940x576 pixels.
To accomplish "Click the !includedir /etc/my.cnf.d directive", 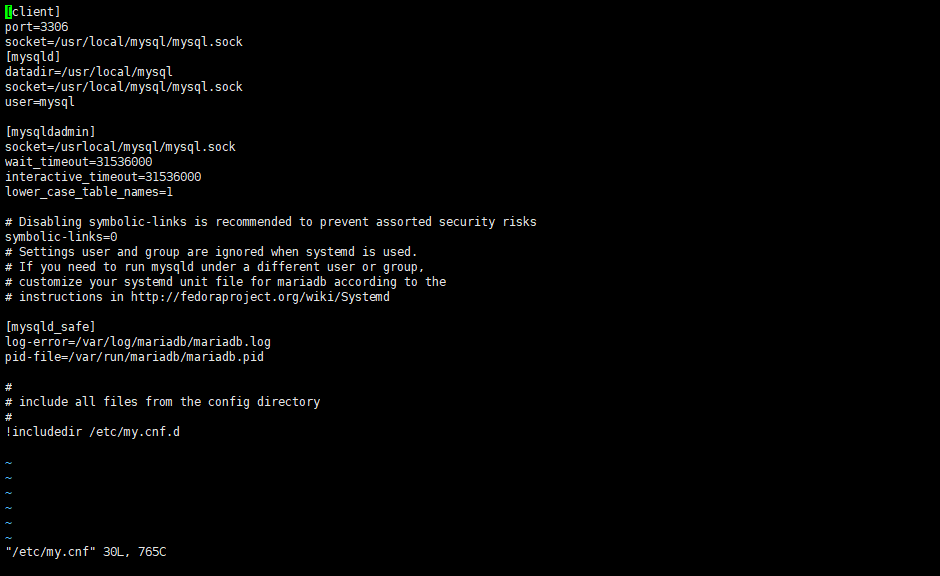I will tap(92, 432).
